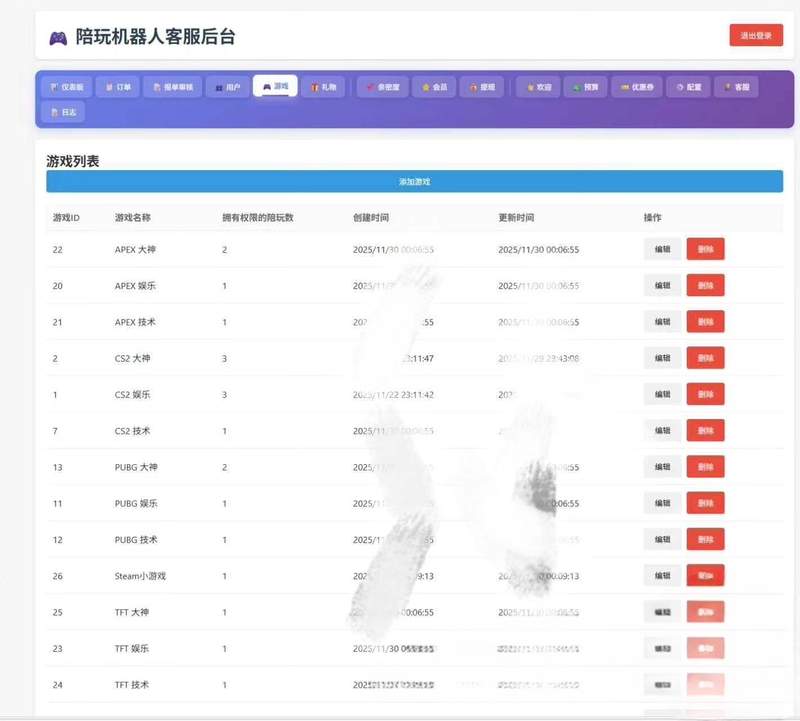Screen dimensions: 800x721
Task: Click game ID 26 cell
Action: (58, 576)
